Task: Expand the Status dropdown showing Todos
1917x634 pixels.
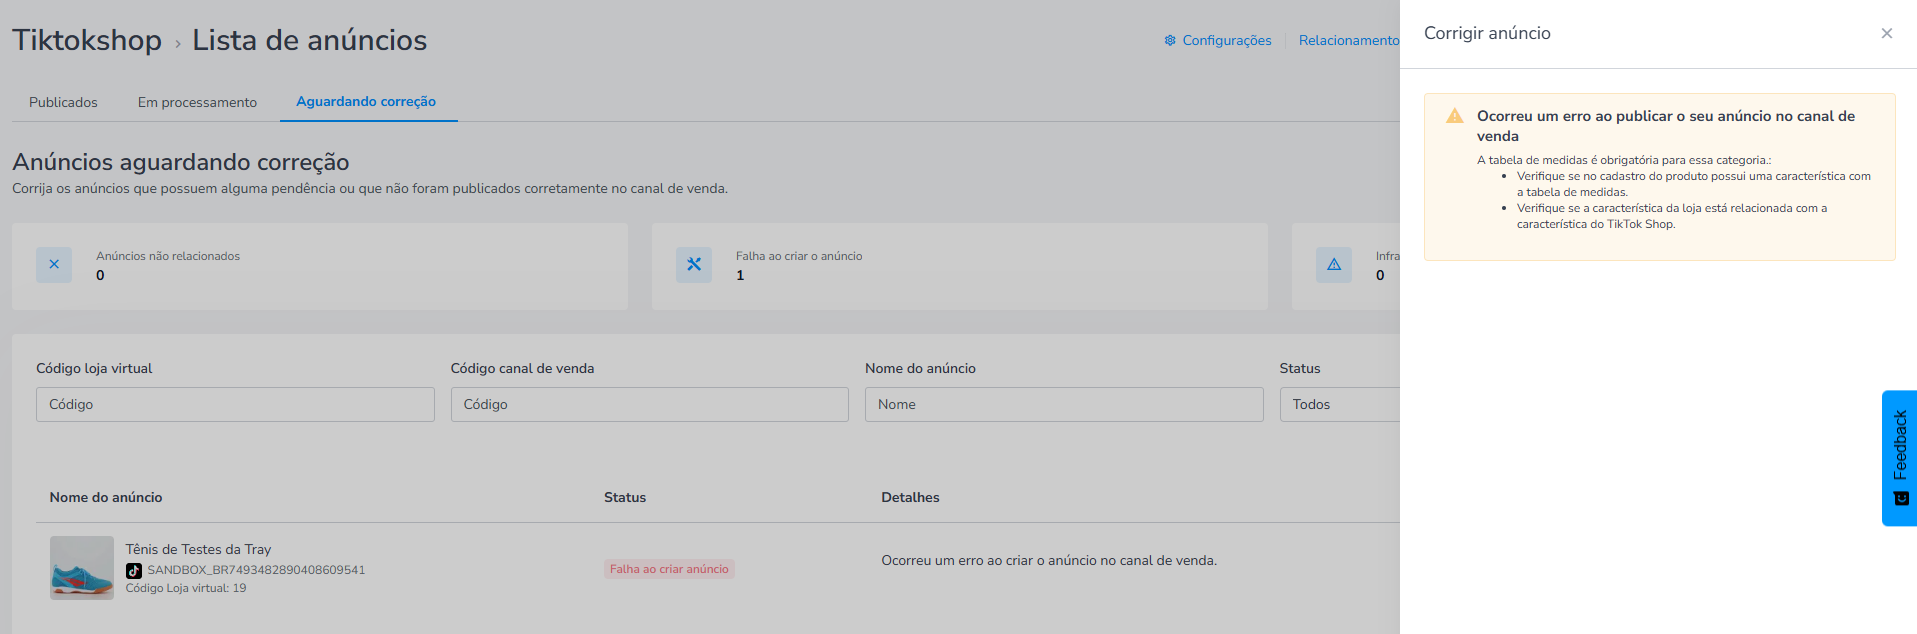Action: tap(1340, 404)
